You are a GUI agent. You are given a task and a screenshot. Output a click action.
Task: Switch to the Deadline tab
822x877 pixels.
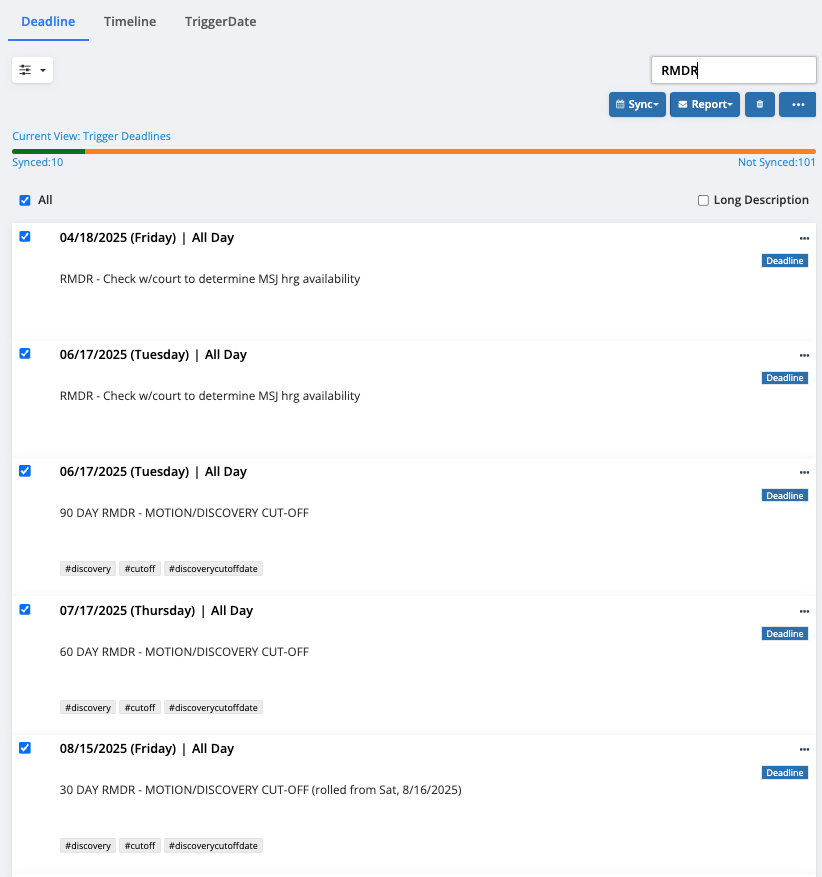[x=48, y=22]
